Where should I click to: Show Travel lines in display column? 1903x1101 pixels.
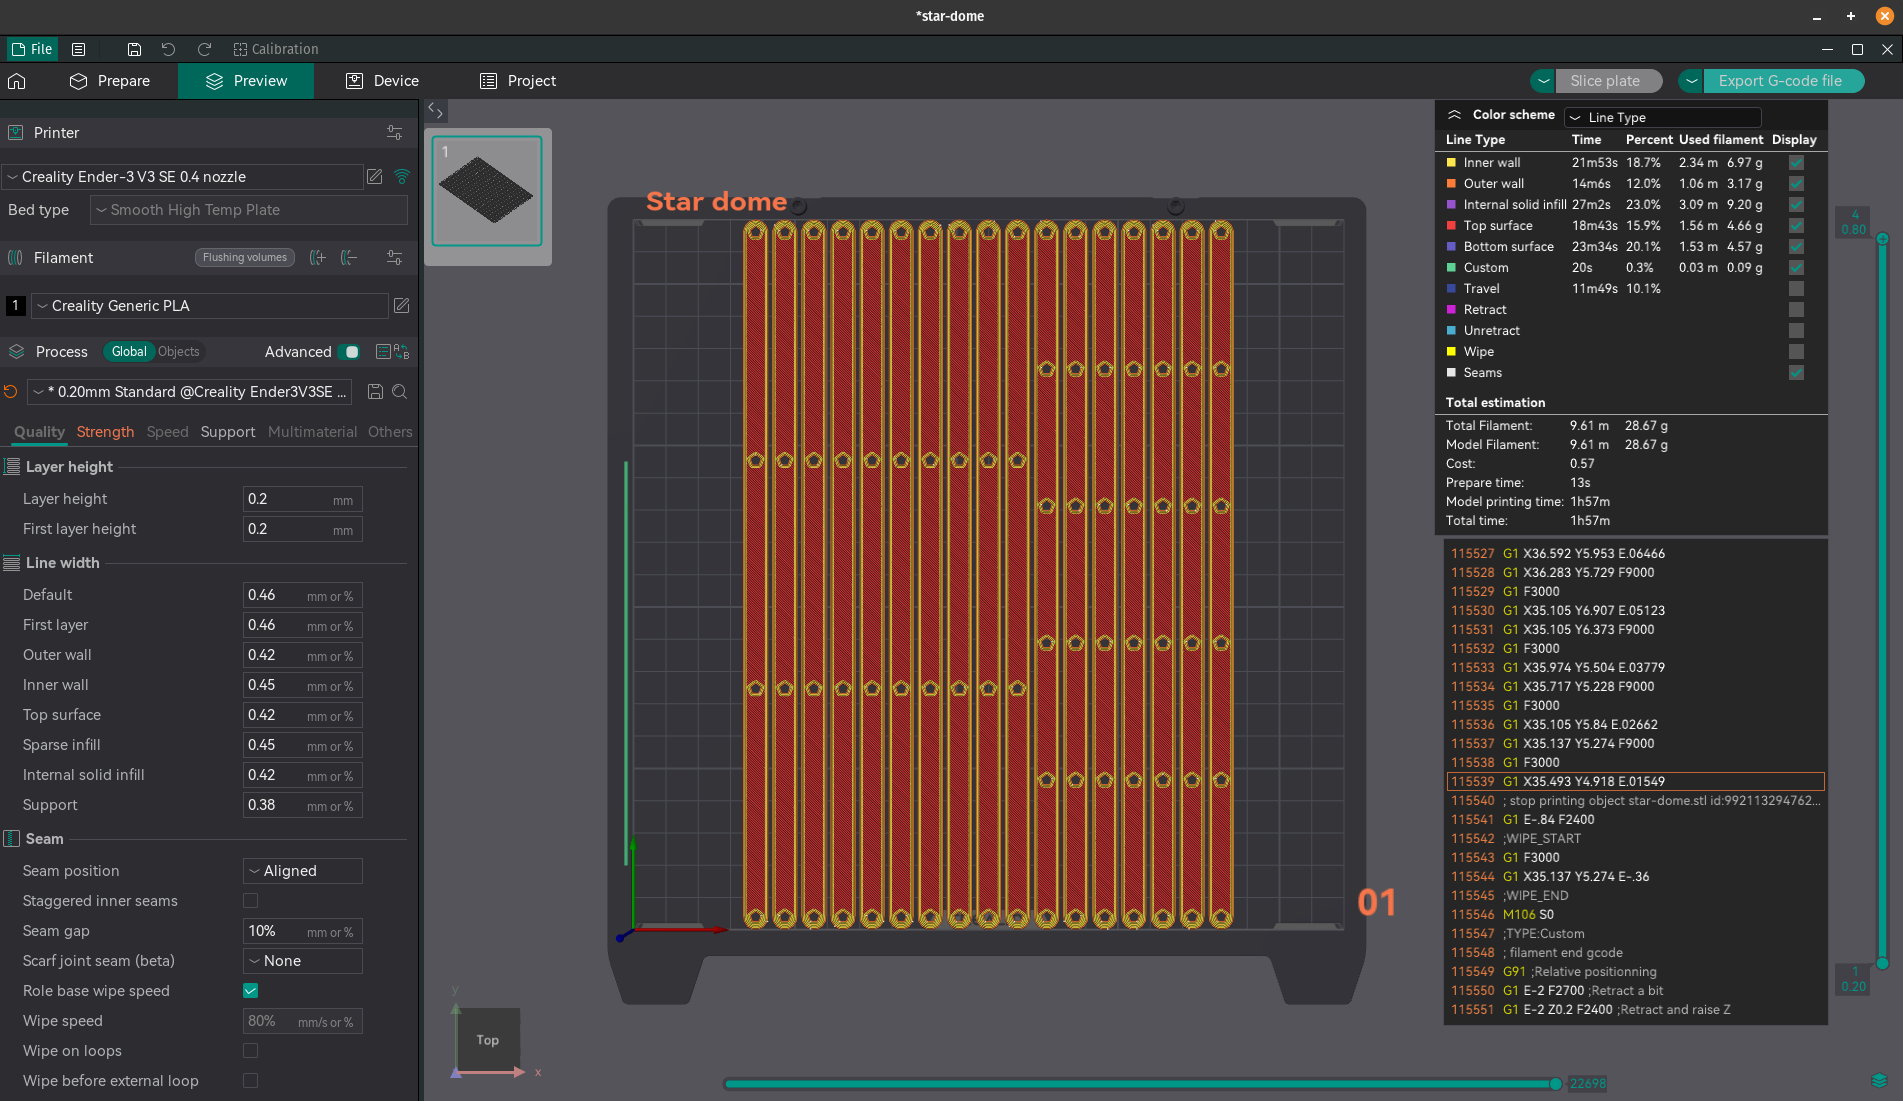pos(1796,289)
